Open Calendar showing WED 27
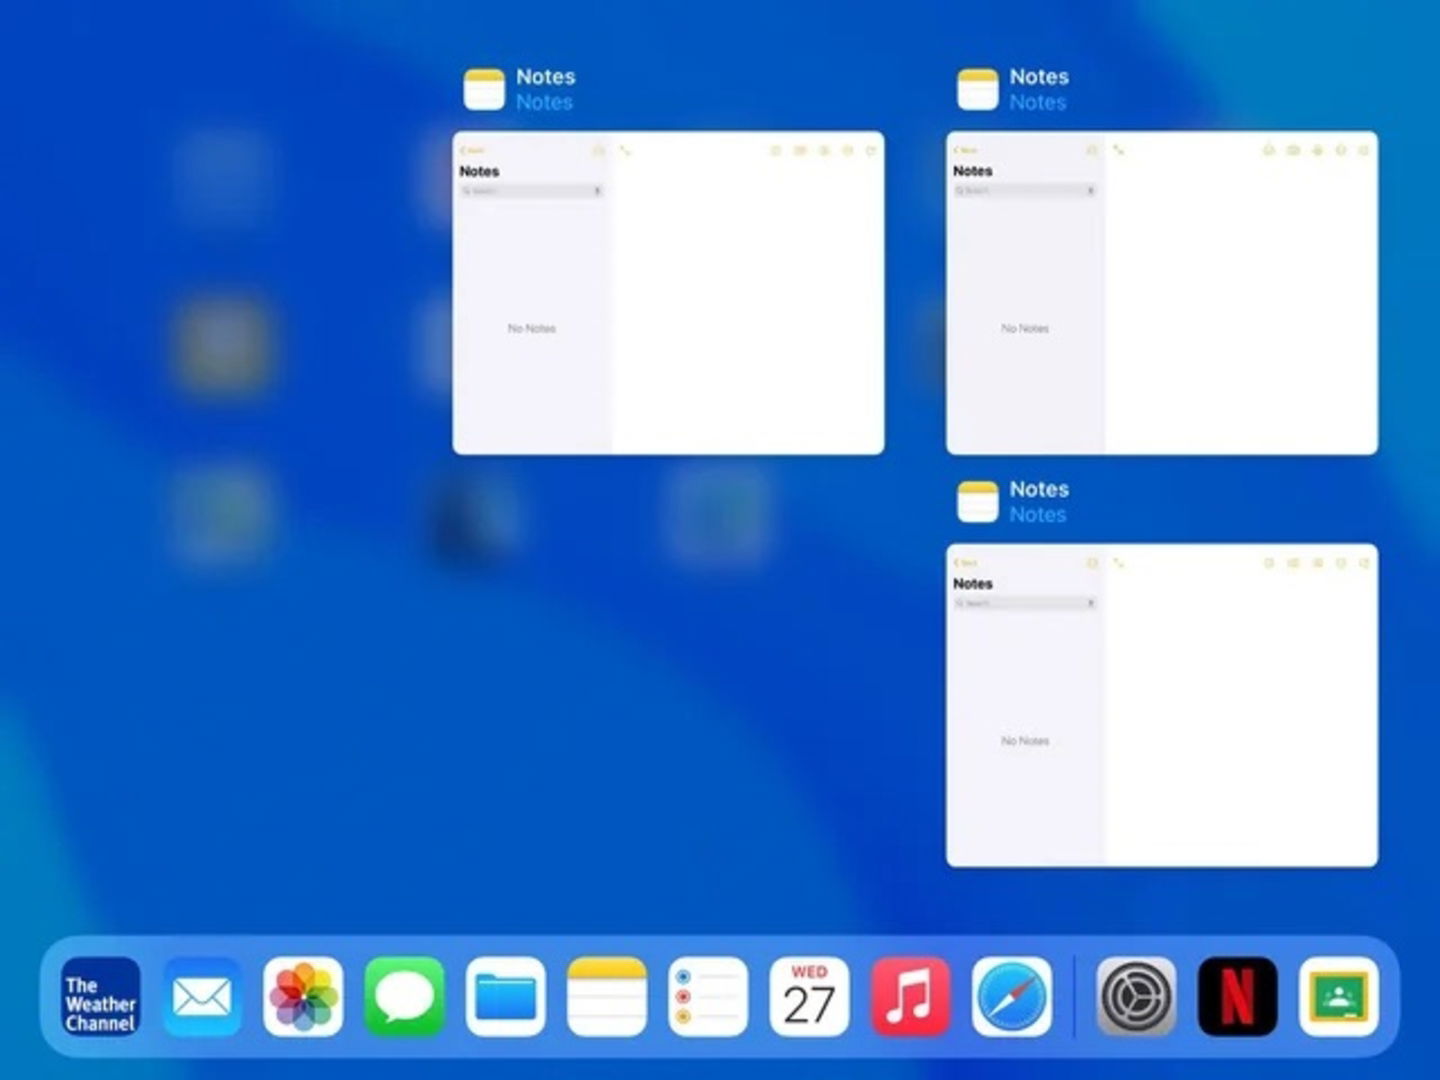Screen dimensions: 1440x1080 pyautogui.click(x=809, y=997)
